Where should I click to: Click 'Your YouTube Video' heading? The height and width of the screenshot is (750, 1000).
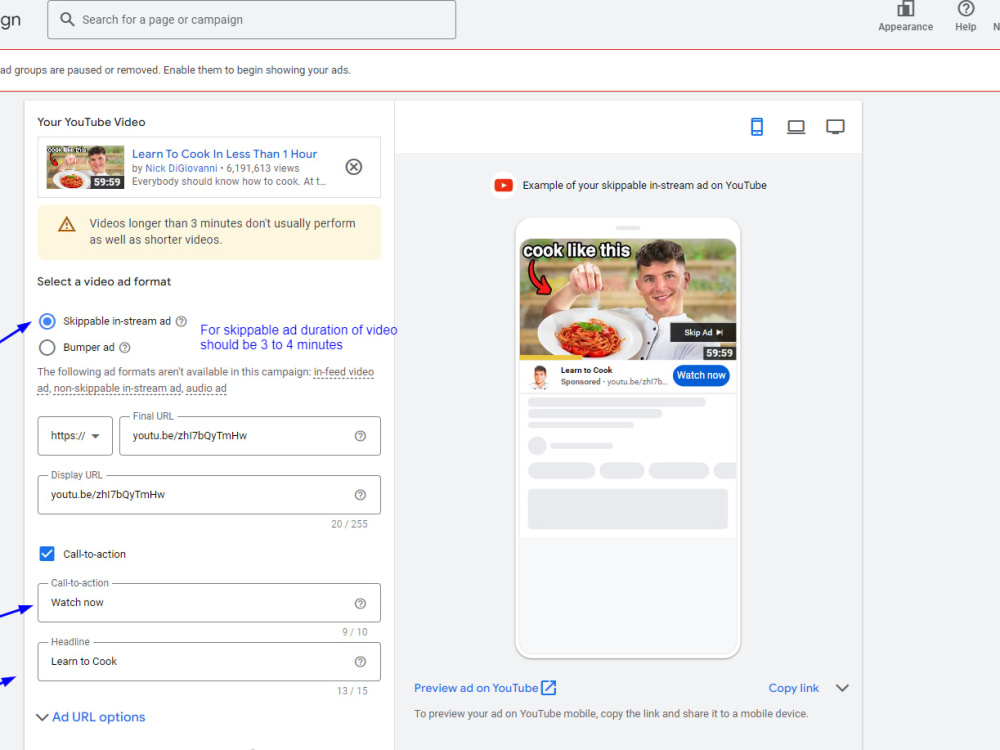[91, 122]
